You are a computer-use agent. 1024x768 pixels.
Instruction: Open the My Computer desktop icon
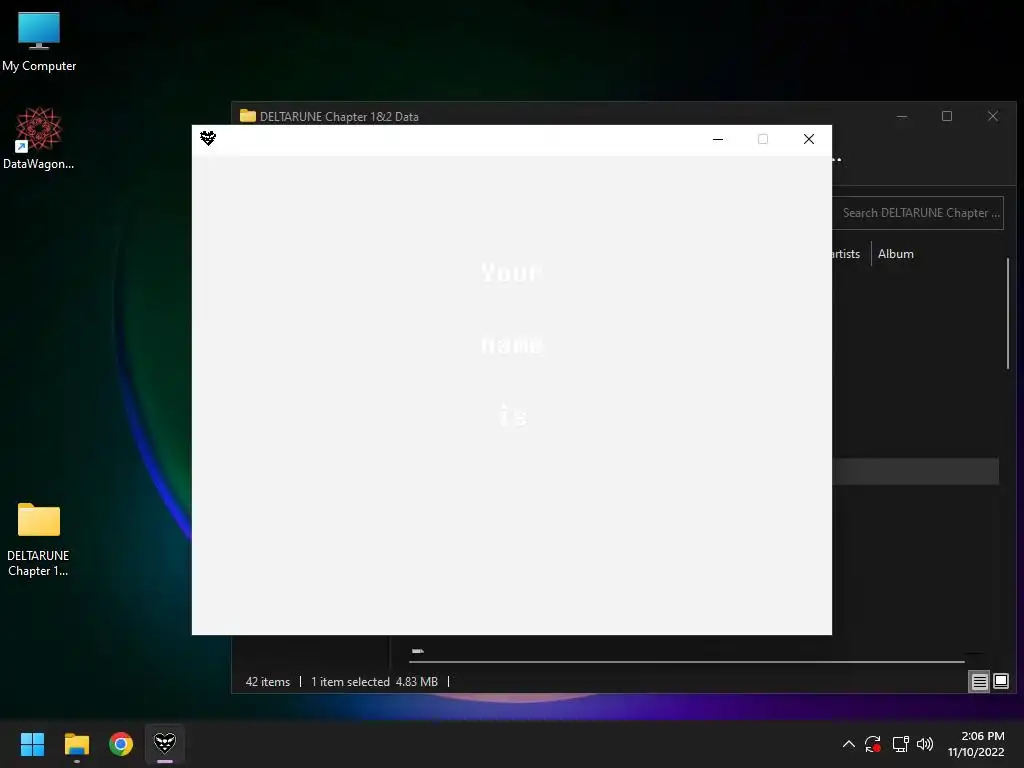[39, 41]
